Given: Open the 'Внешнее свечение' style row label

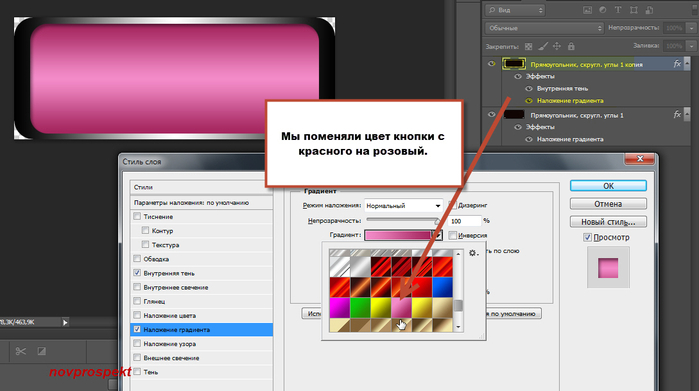Looking at the screenshot, I should (x=171, y=358).
